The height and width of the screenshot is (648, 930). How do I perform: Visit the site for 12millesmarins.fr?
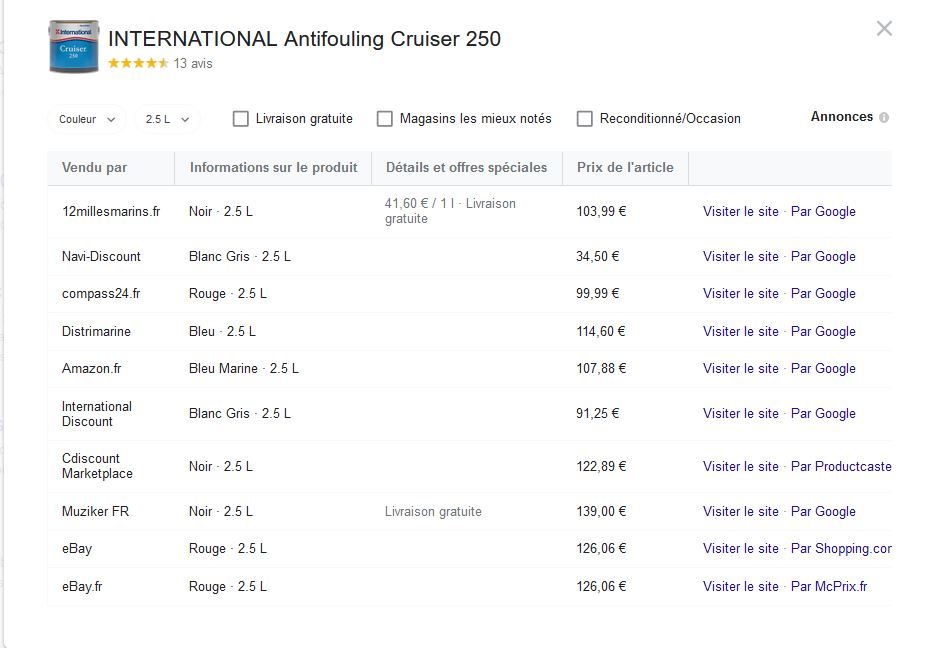click(740, 212)
